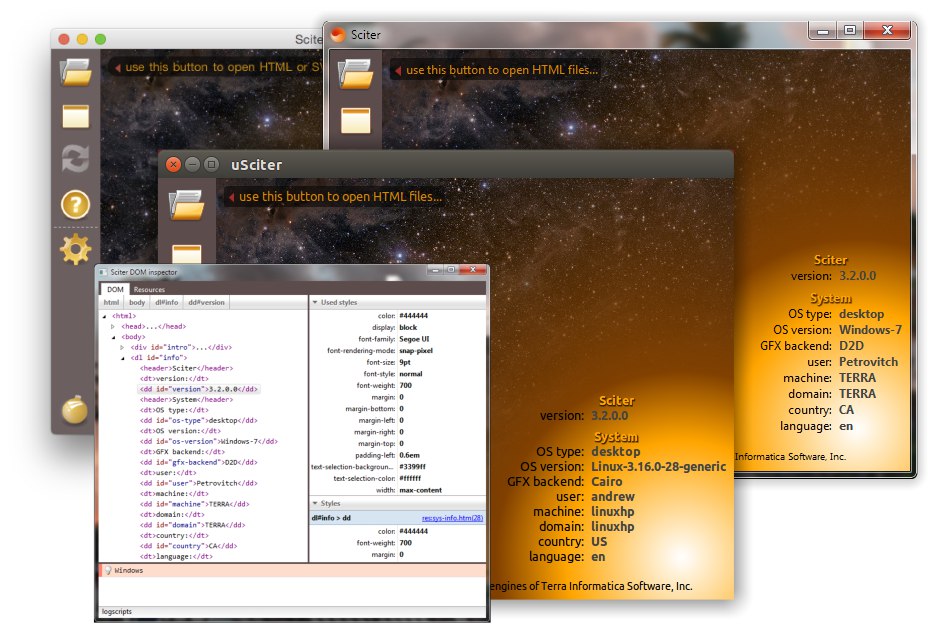937x636 pixels.
Task: Maximize the Windows Sciter window
Action: pos(850,30)
